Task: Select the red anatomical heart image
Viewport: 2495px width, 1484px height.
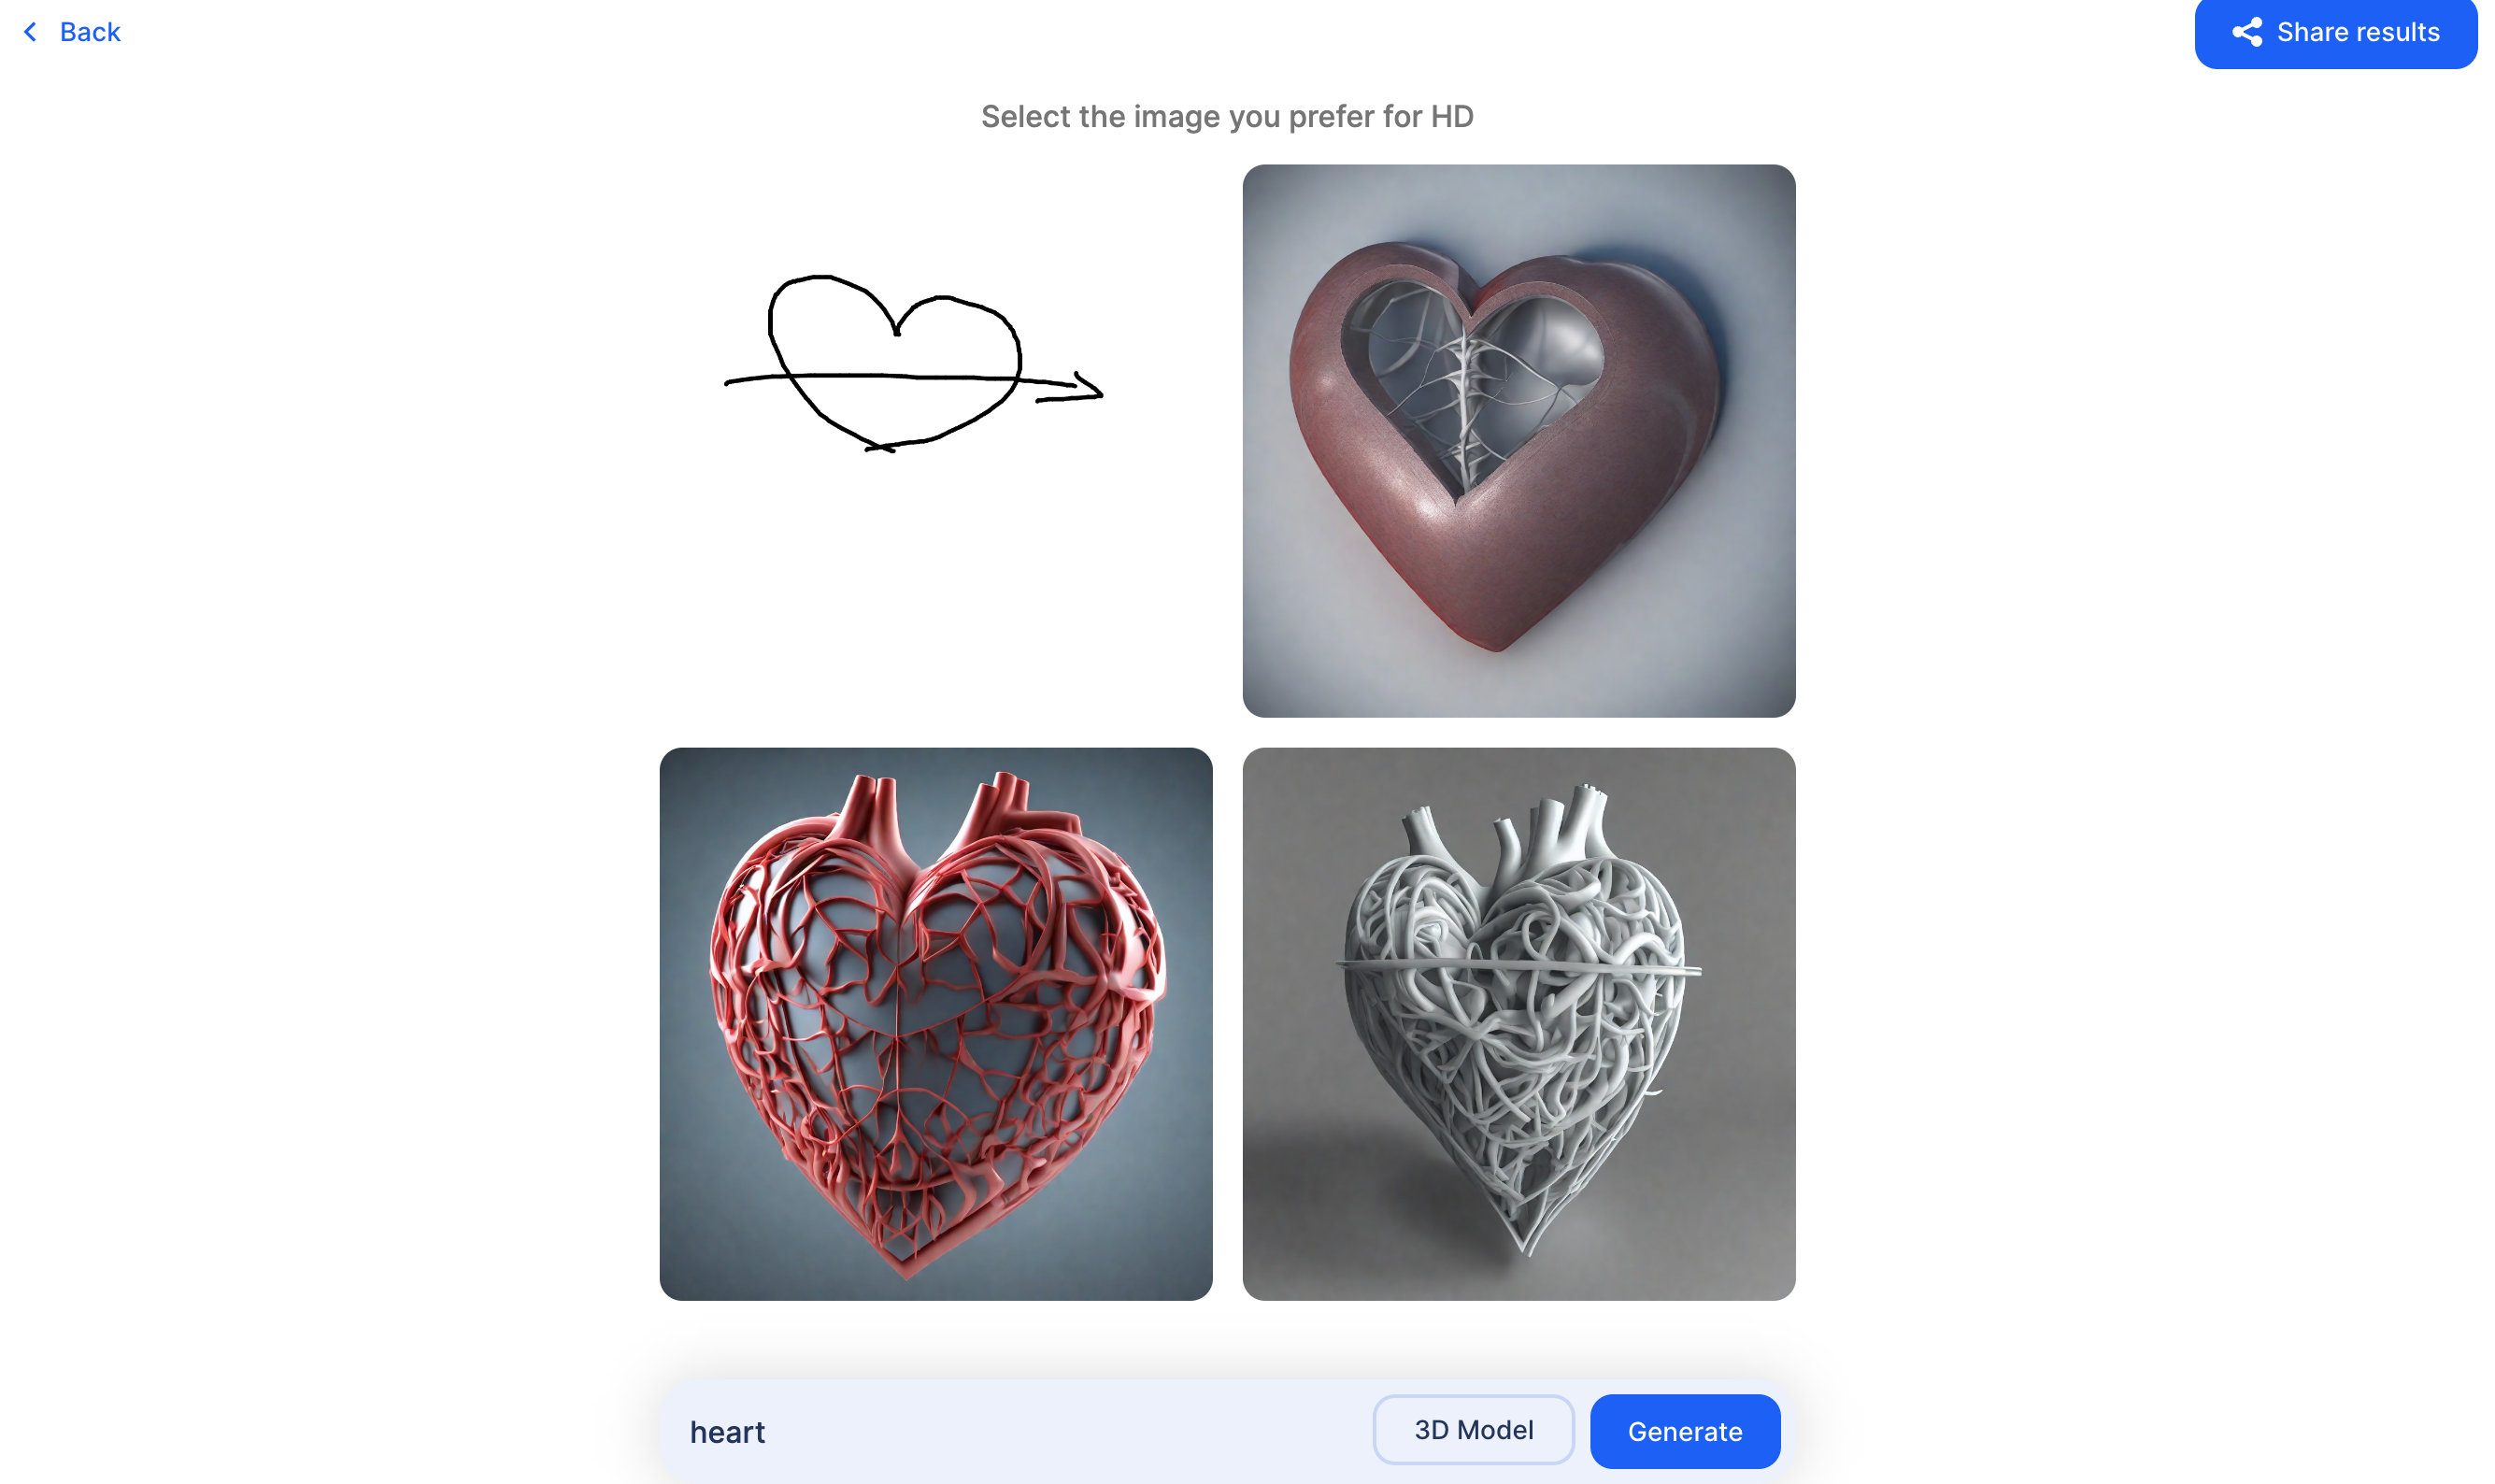Action: [935, 1023]
